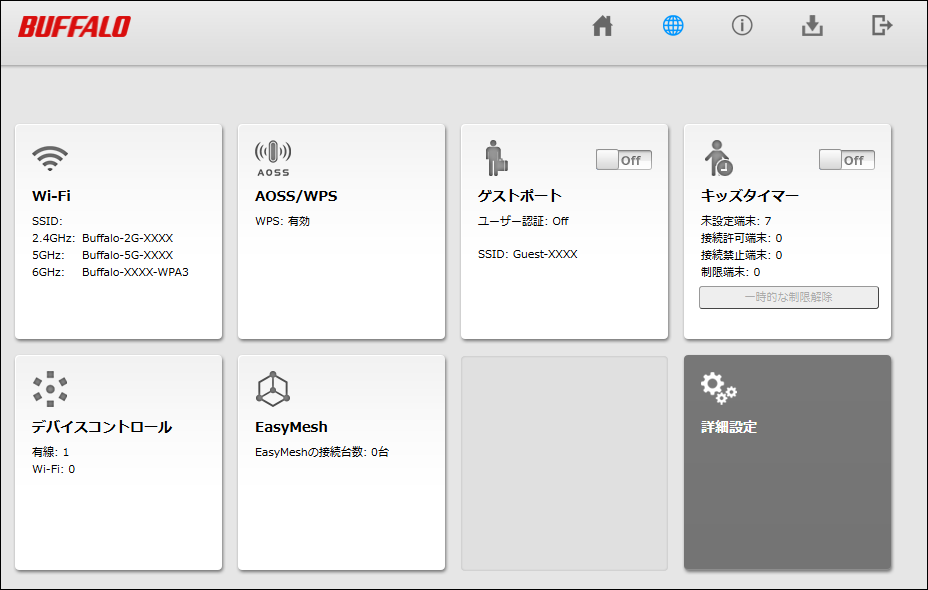Click the home icon in header
The height and width of the screenshot is (590, 928).
[602, 26]
